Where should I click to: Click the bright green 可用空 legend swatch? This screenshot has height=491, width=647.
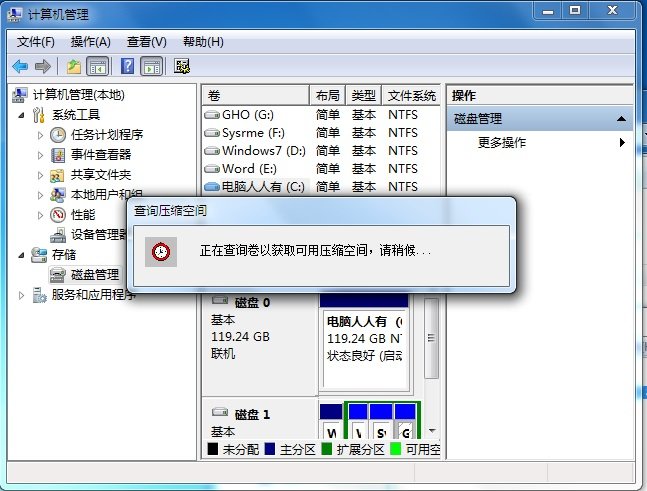pos(395,449)
